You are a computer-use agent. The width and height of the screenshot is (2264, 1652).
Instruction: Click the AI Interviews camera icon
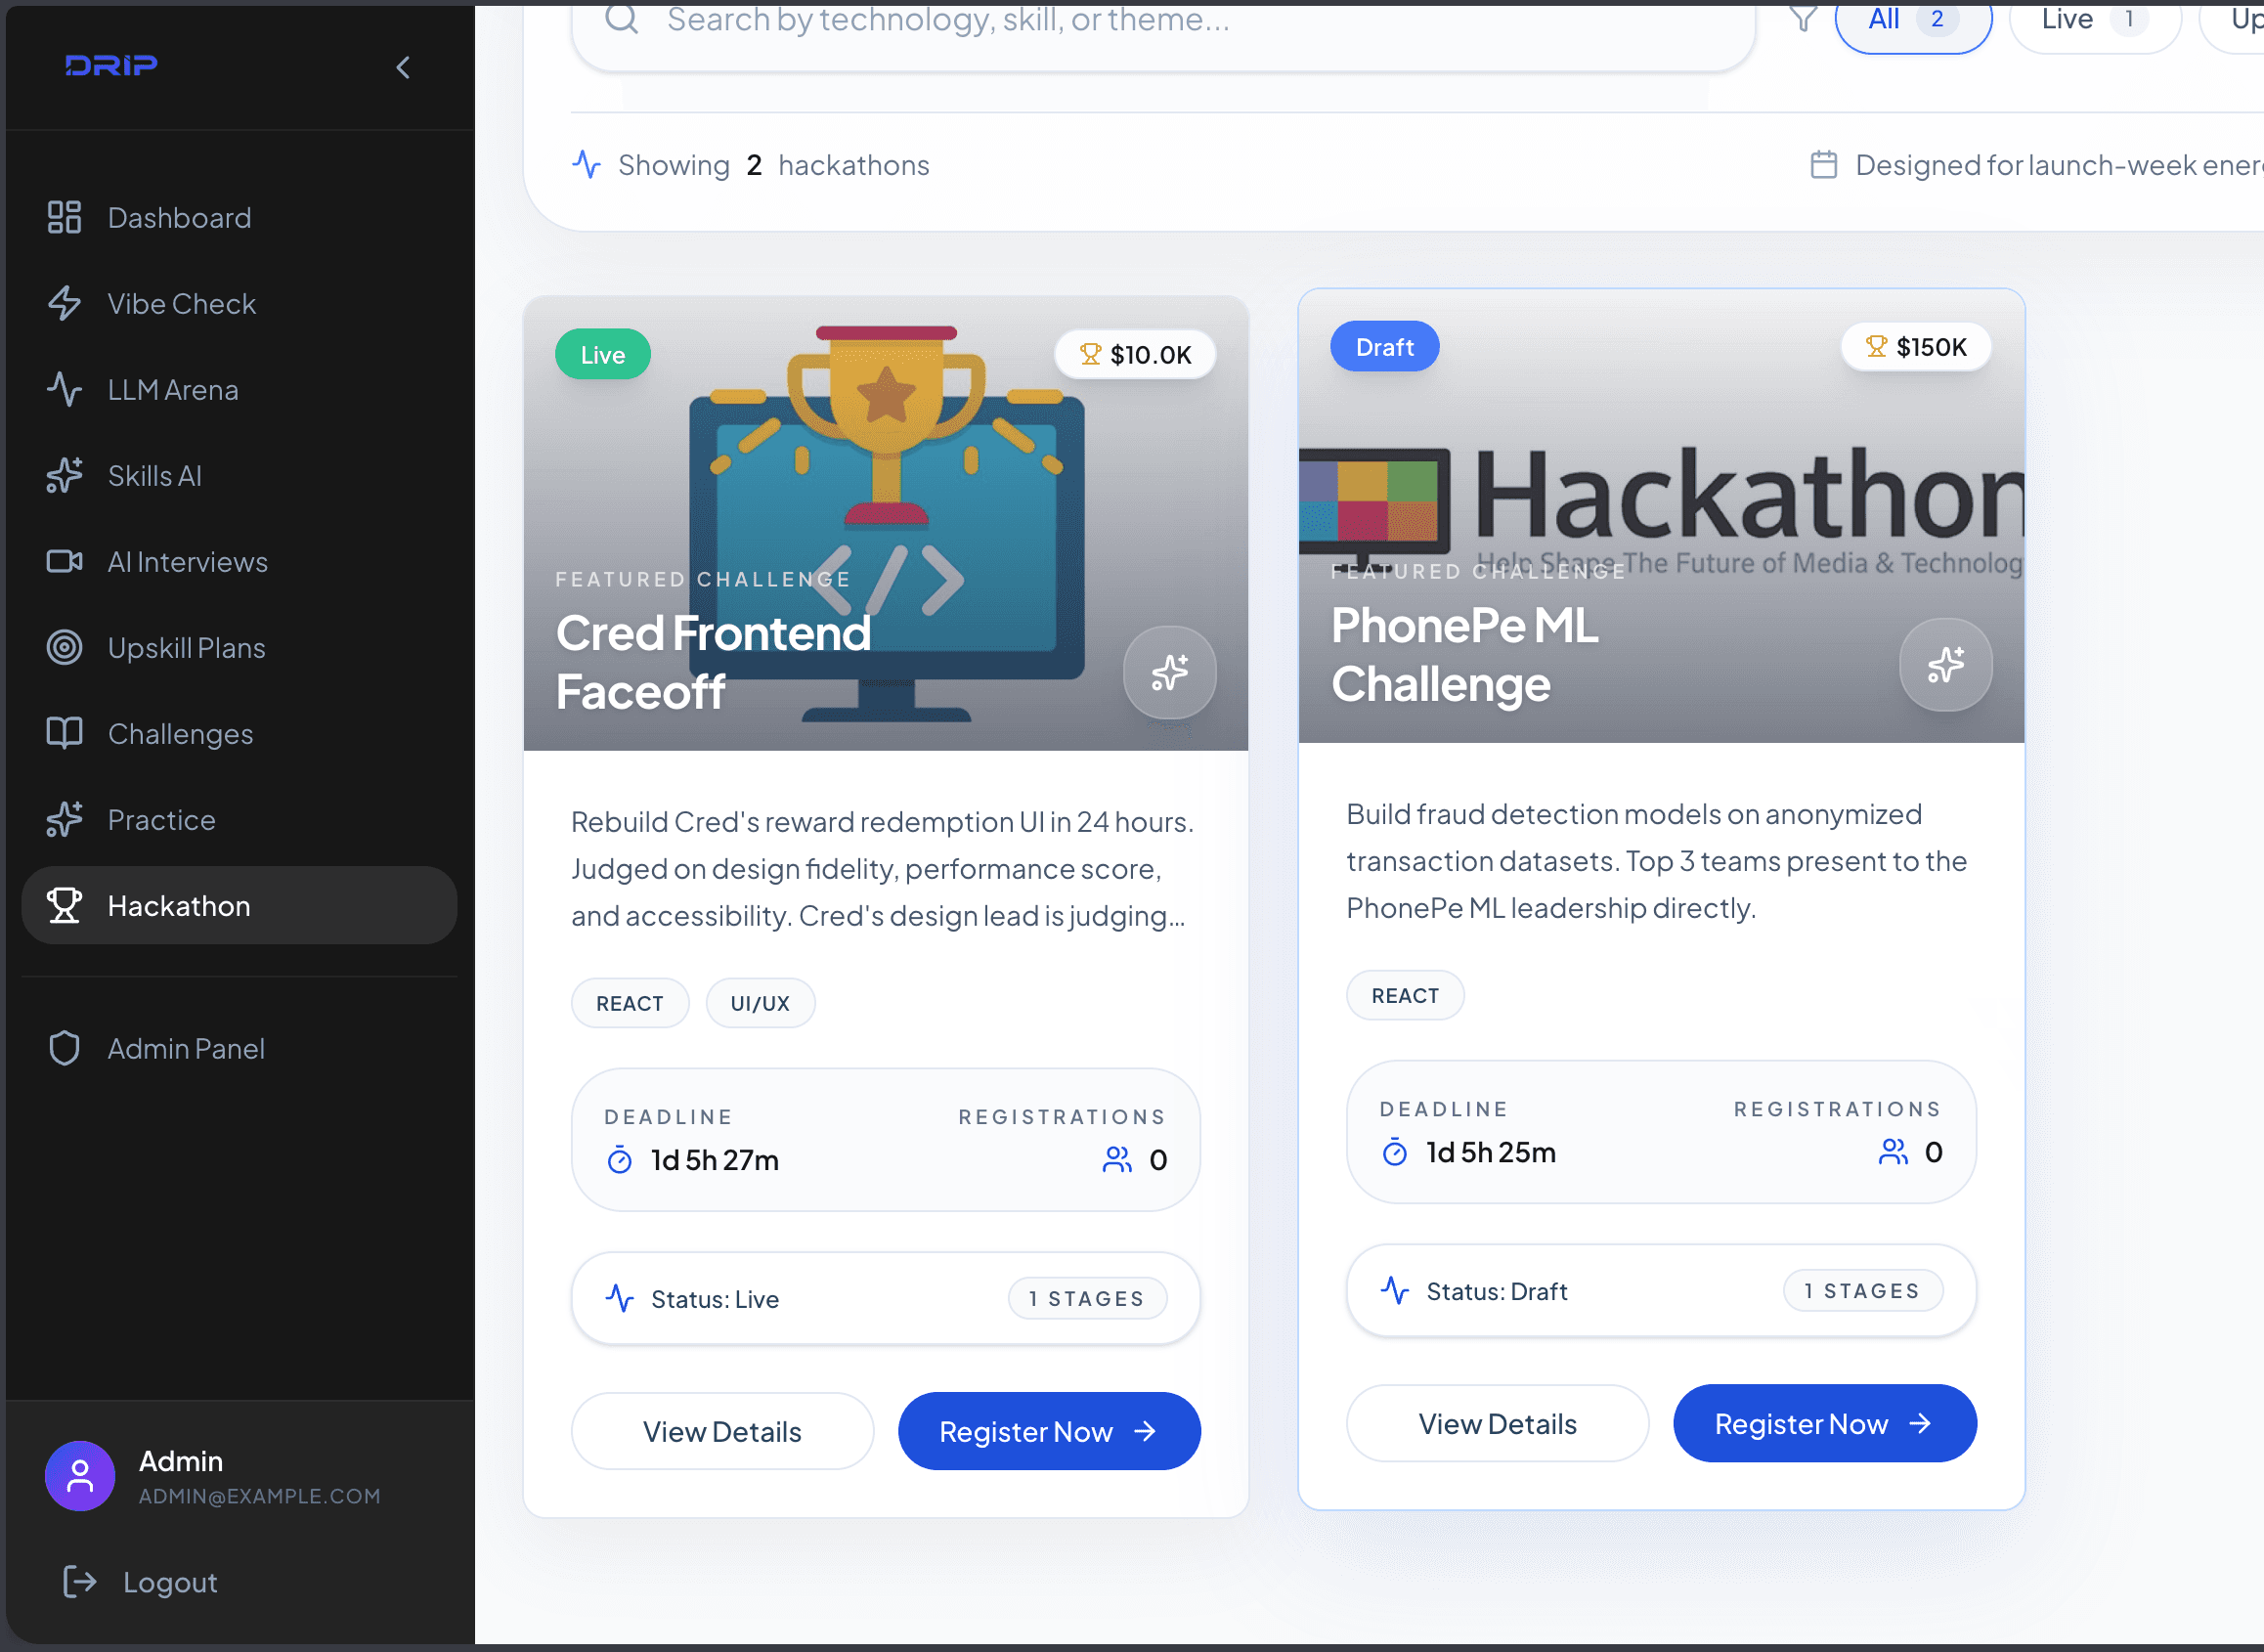point(64,562)
